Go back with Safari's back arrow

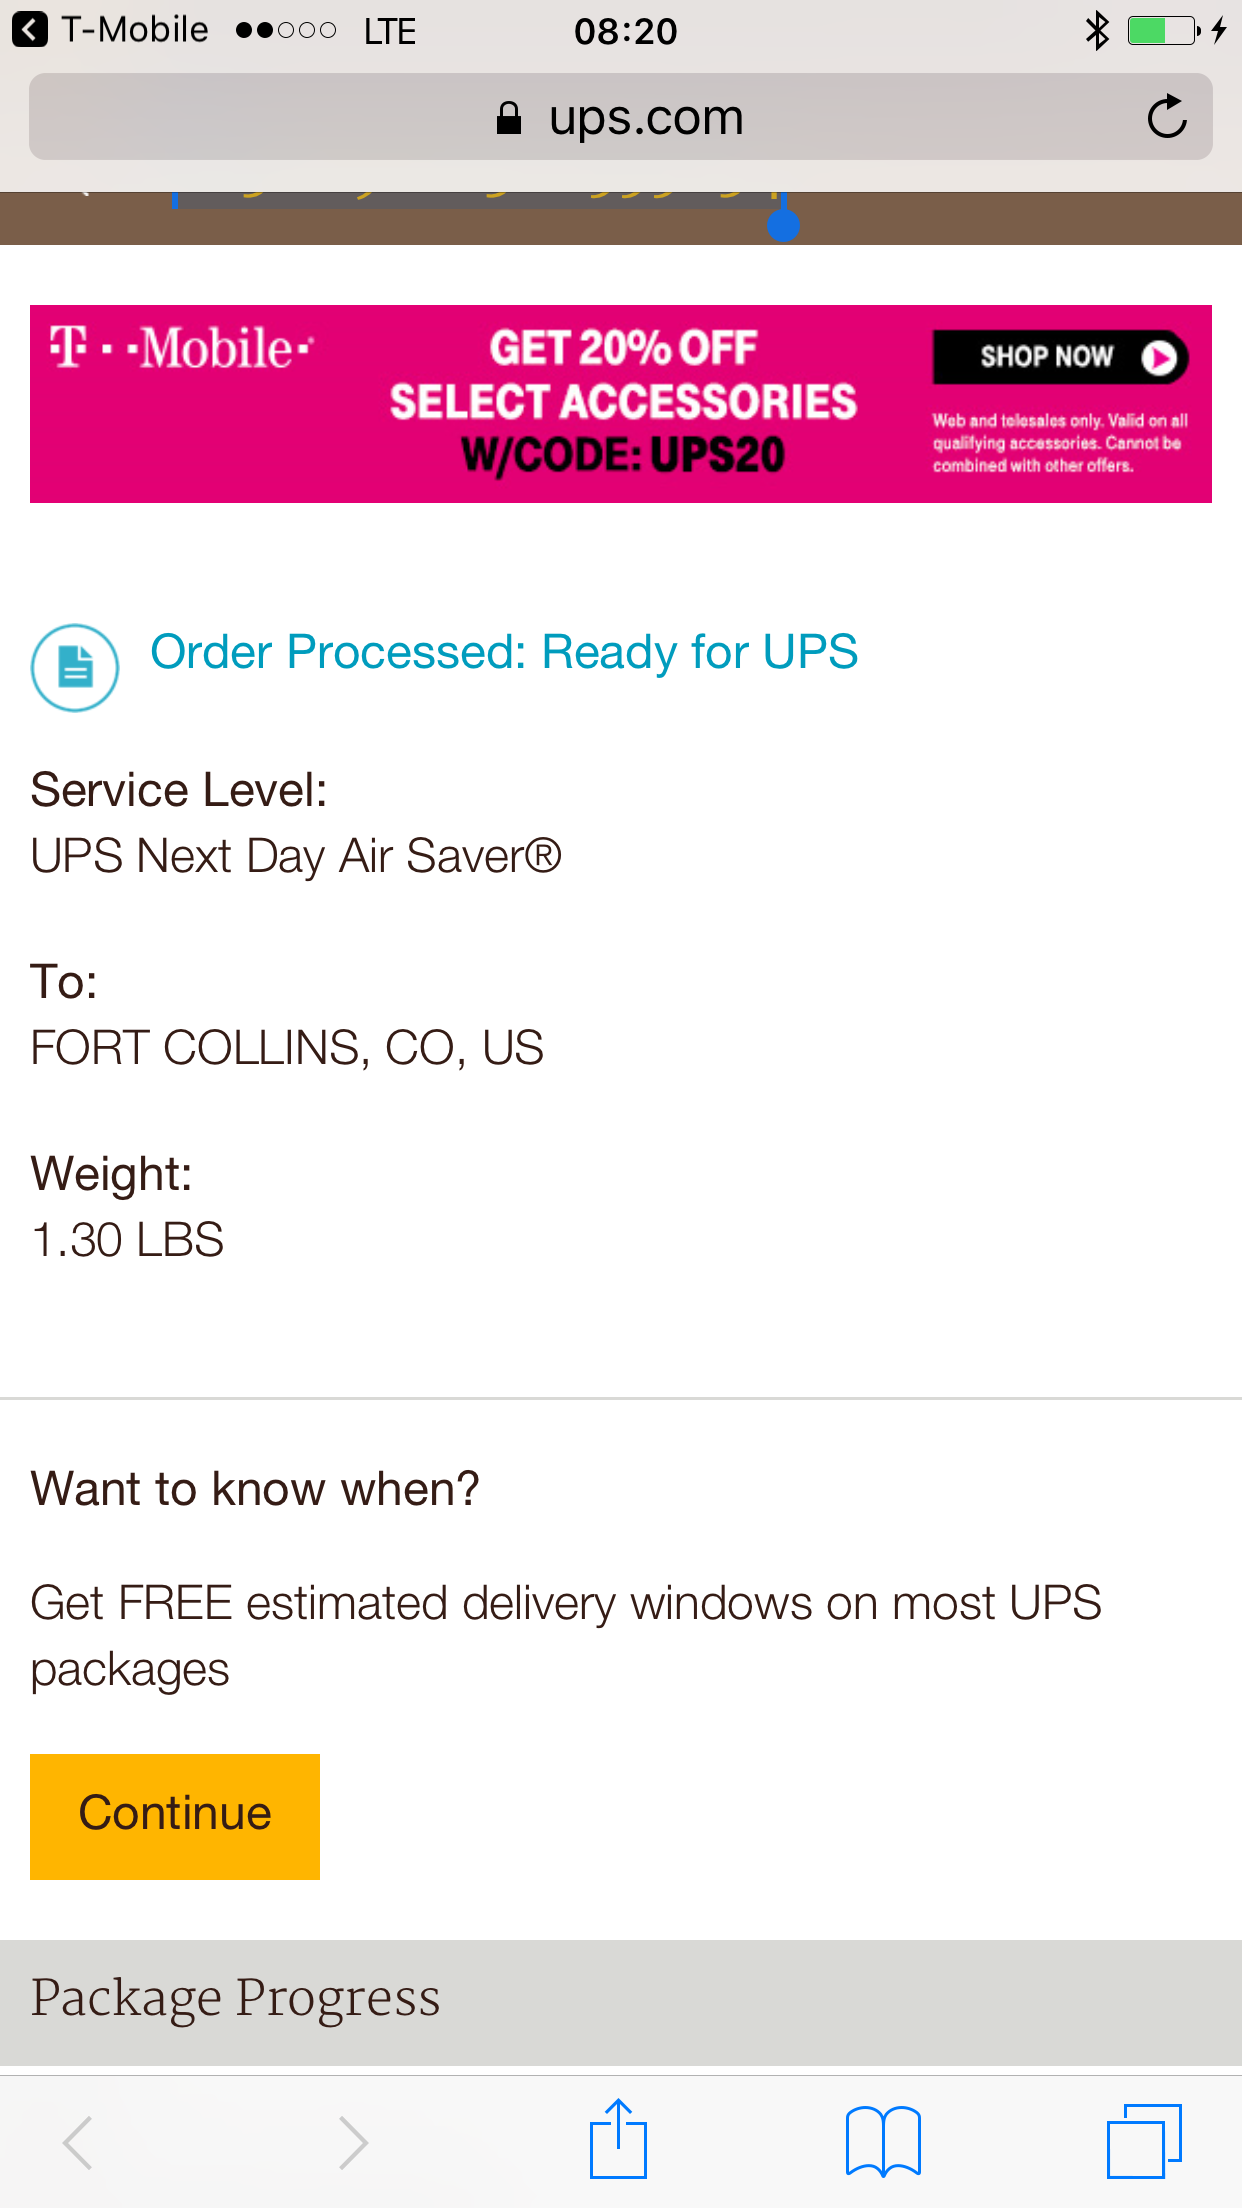78,2142
